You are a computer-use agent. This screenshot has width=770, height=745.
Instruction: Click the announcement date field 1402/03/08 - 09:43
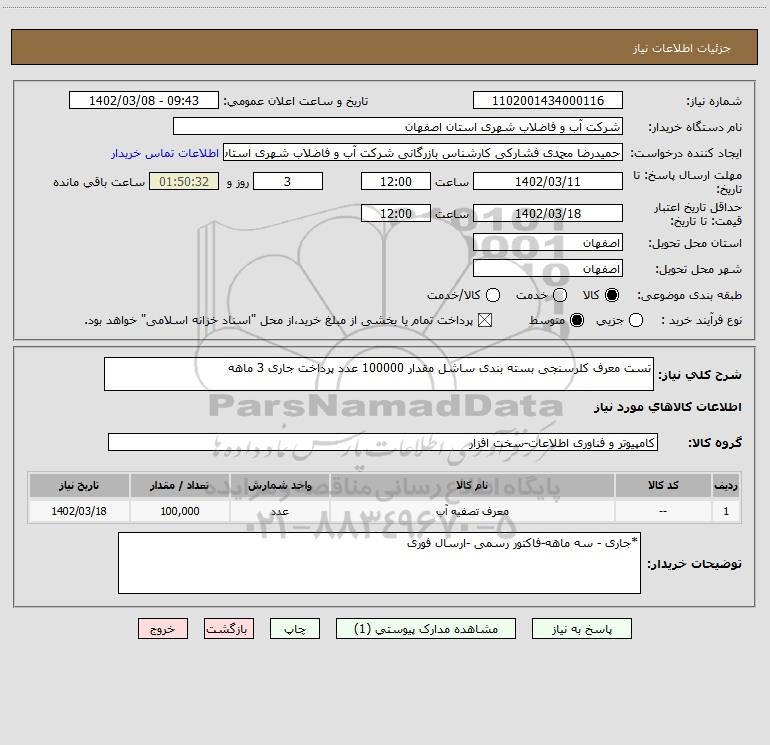tap(144, 100)
